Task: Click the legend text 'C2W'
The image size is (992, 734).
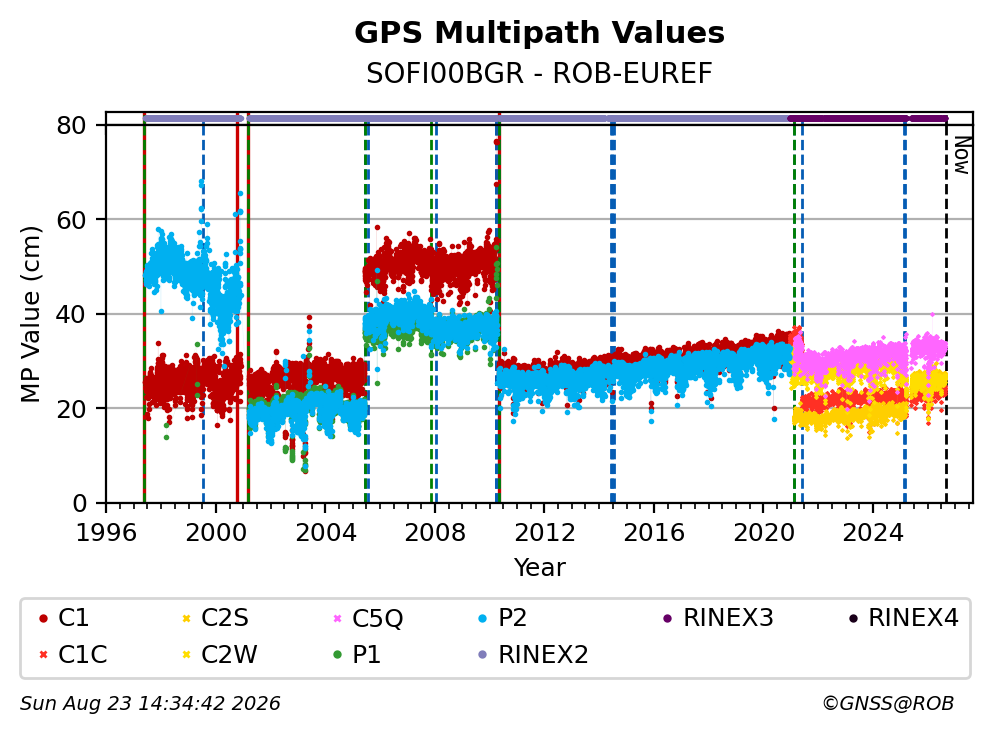Action: coord(229,654)
